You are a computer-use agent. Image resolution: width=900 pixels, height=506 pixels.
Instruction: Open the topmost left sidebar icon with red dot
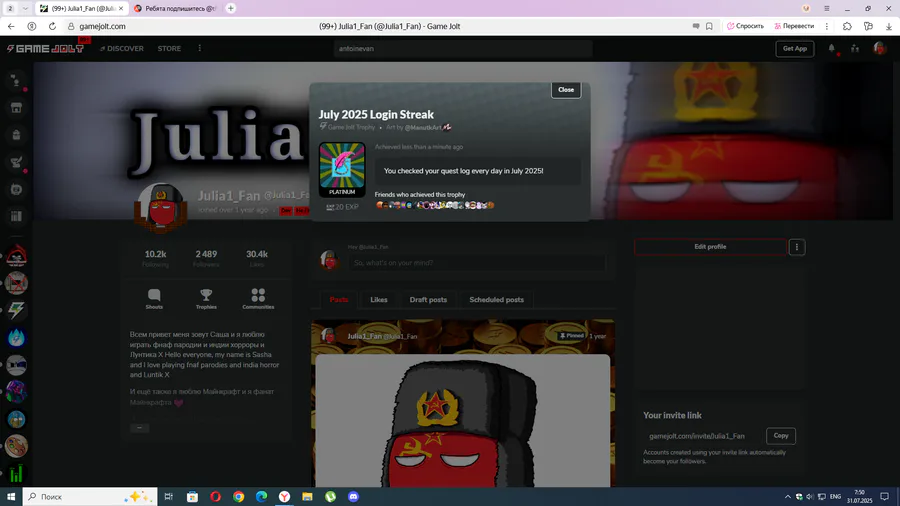16,81
